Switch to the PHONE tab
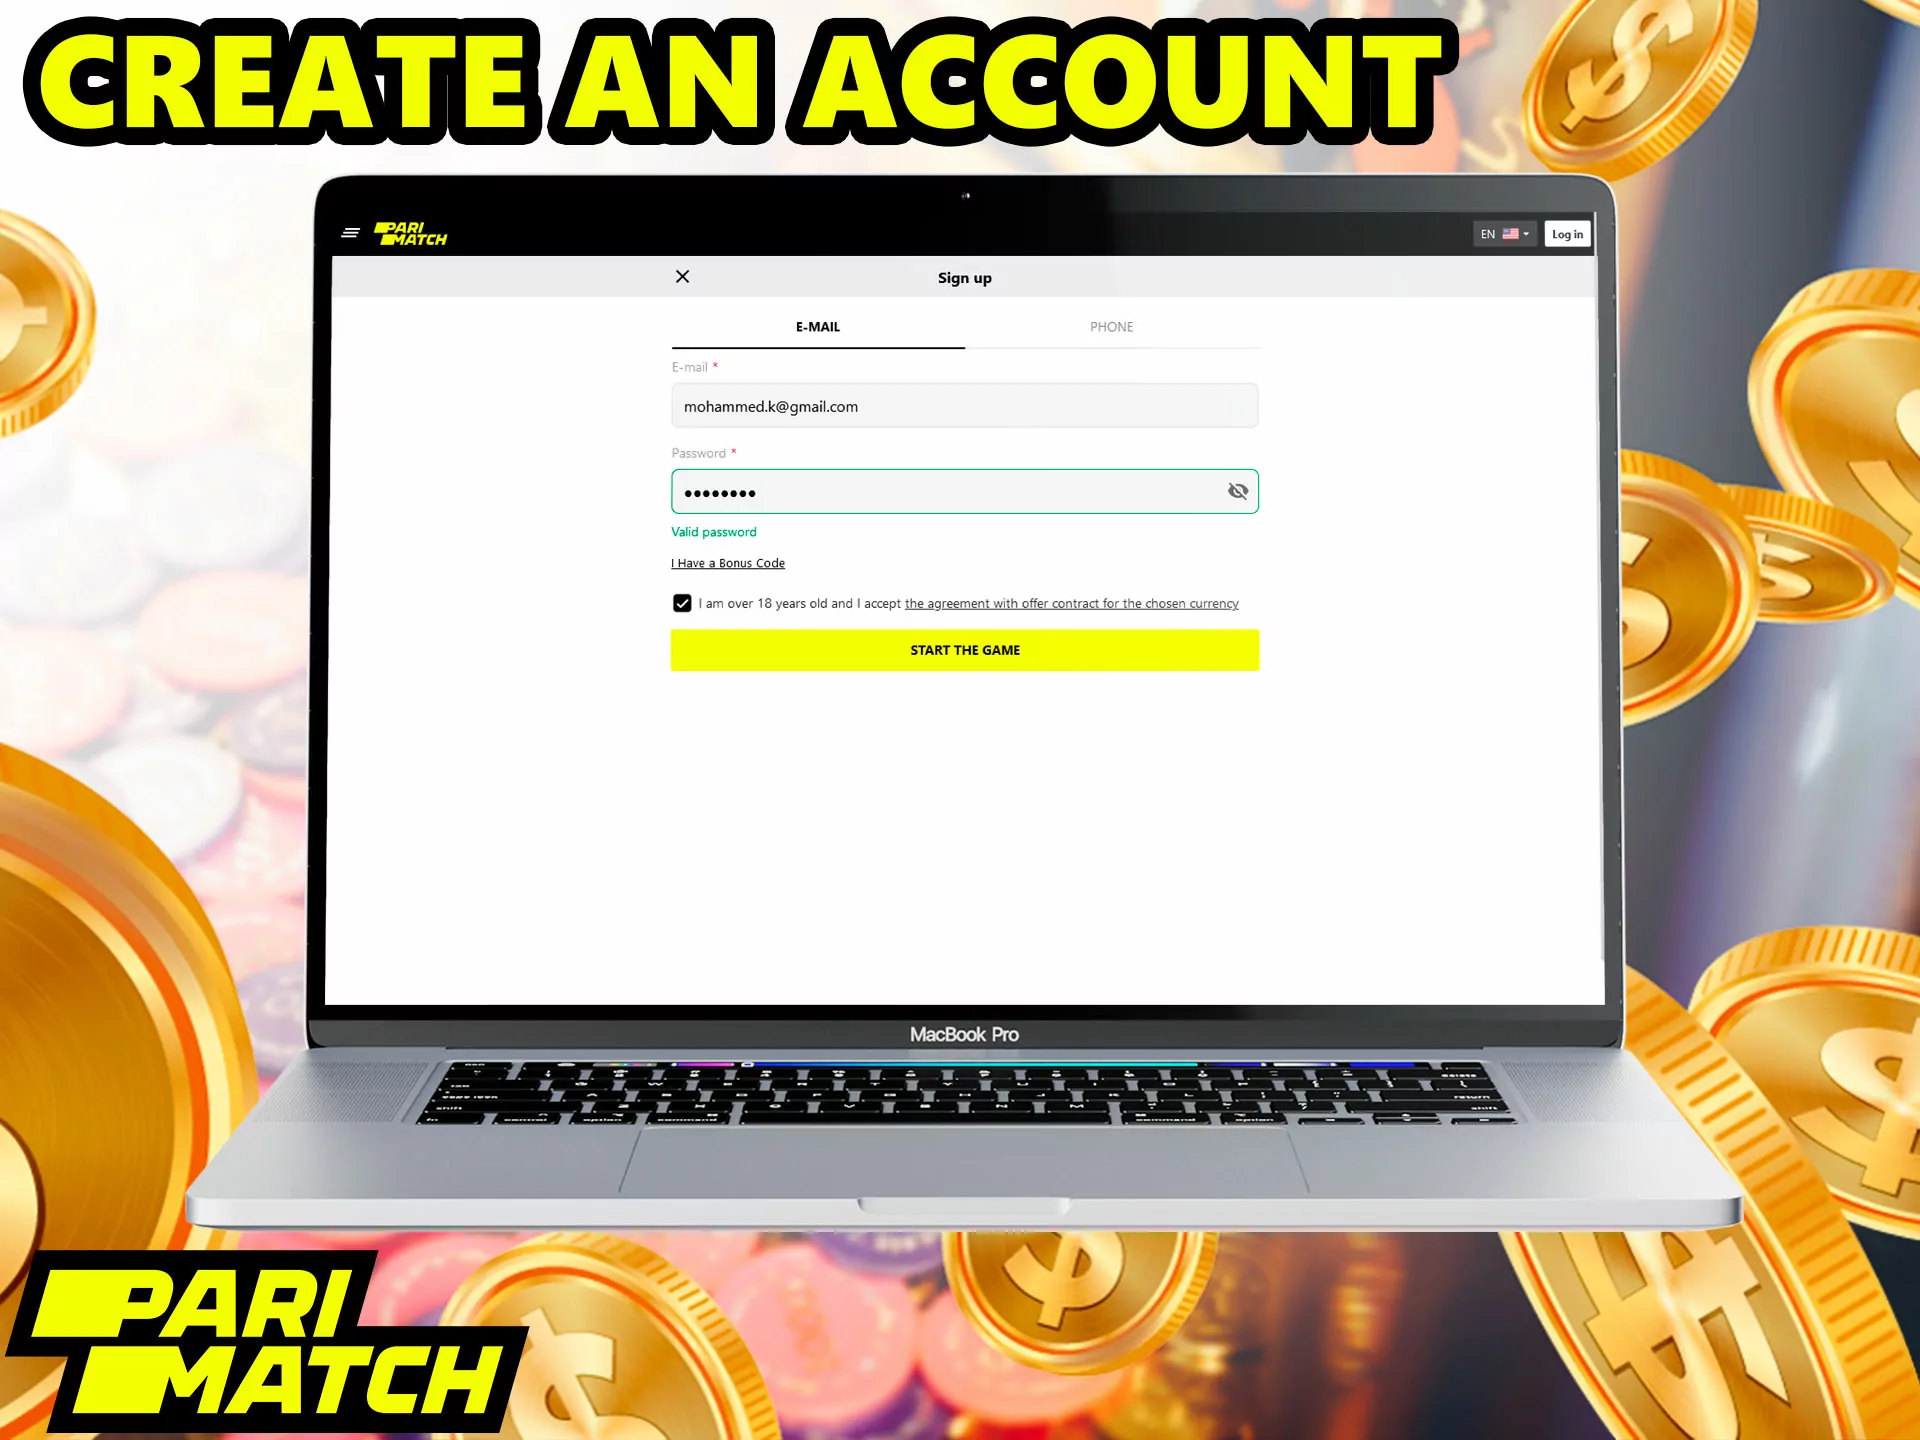 click(1110, 327)
